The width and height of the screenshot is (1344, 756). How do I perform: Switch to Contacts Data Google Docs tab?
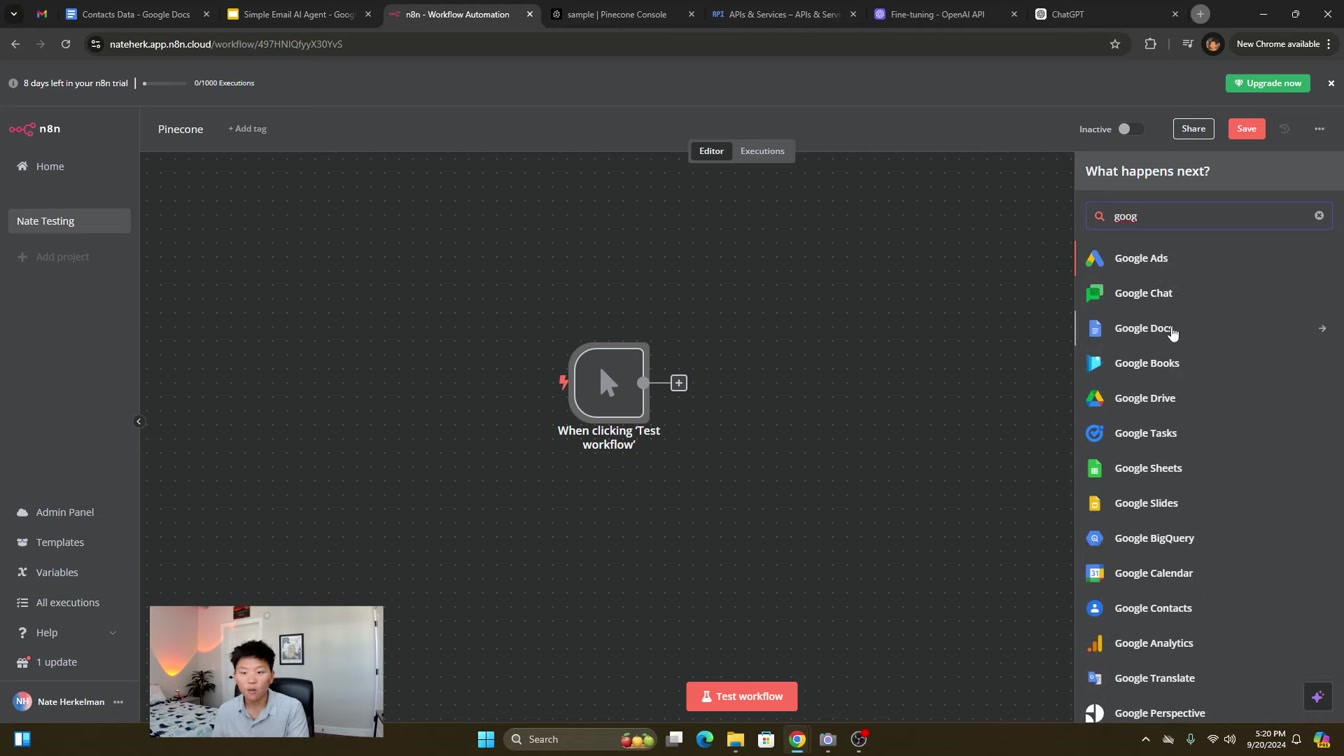point(135,14)
